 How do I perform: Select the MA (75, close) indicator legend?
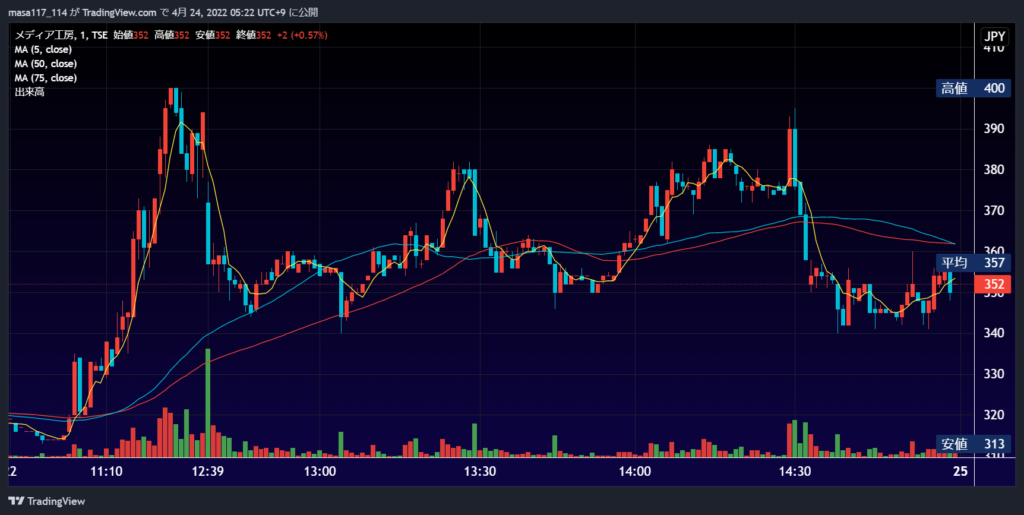coord(46,78)
